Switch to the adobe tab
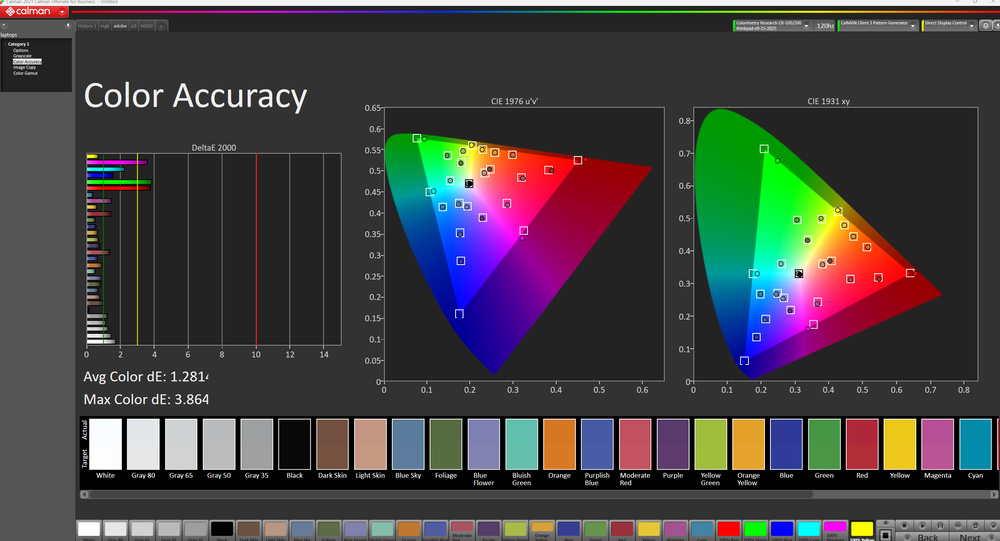The height and width of the screenshot is (541, 1000). point(120,26)
